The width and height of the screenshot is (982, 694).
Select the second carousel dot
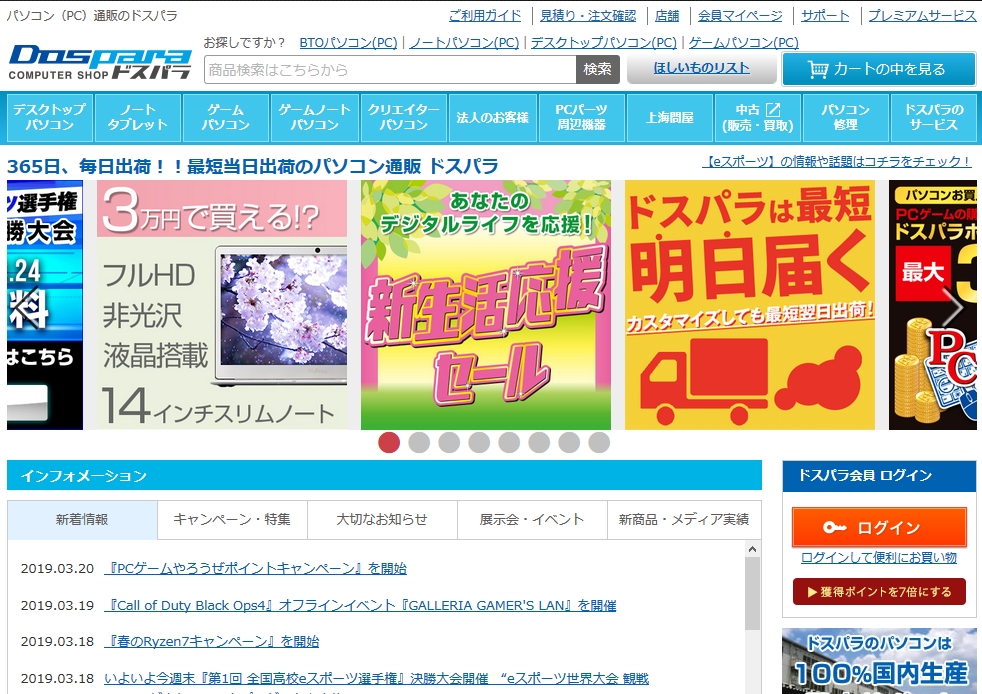coord(419,442)
